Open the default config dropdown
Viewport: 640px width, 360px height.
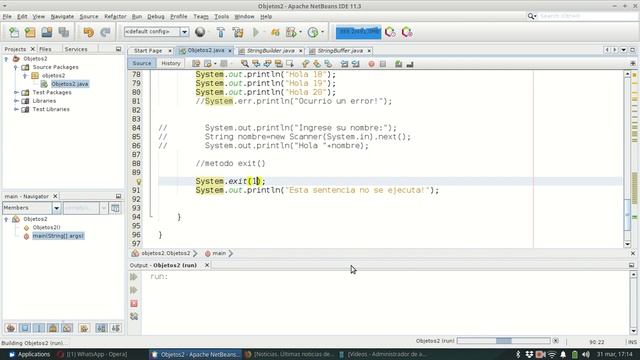(x=184, y=32)
